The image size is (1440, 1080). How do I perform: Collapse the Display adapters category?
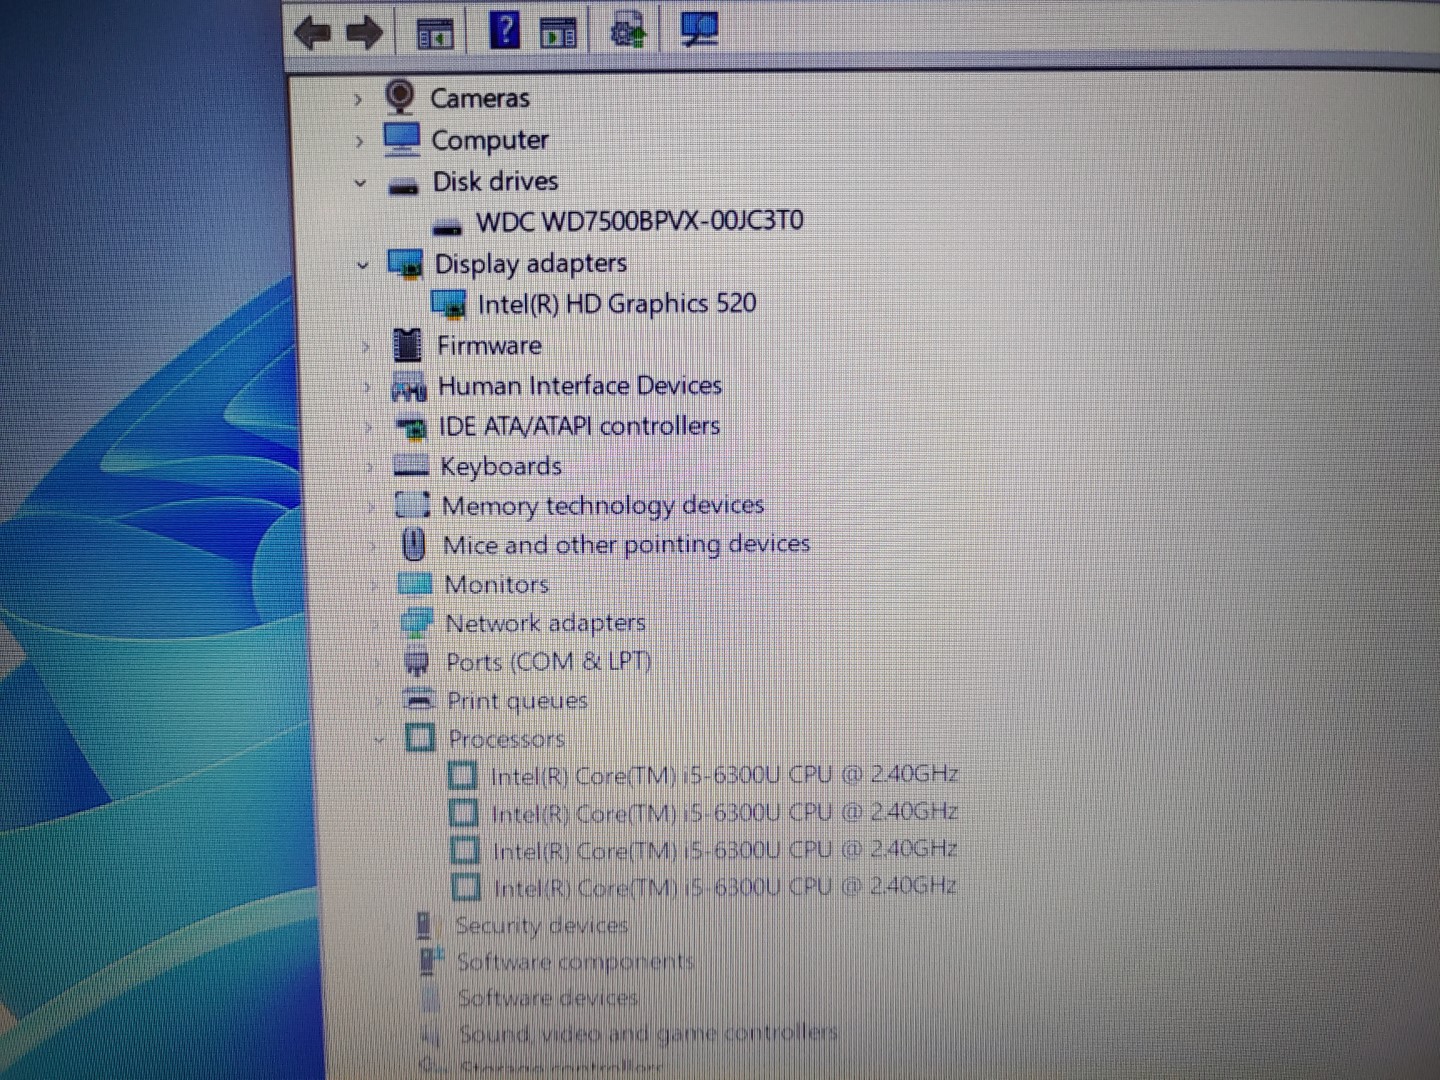[363, 265]
